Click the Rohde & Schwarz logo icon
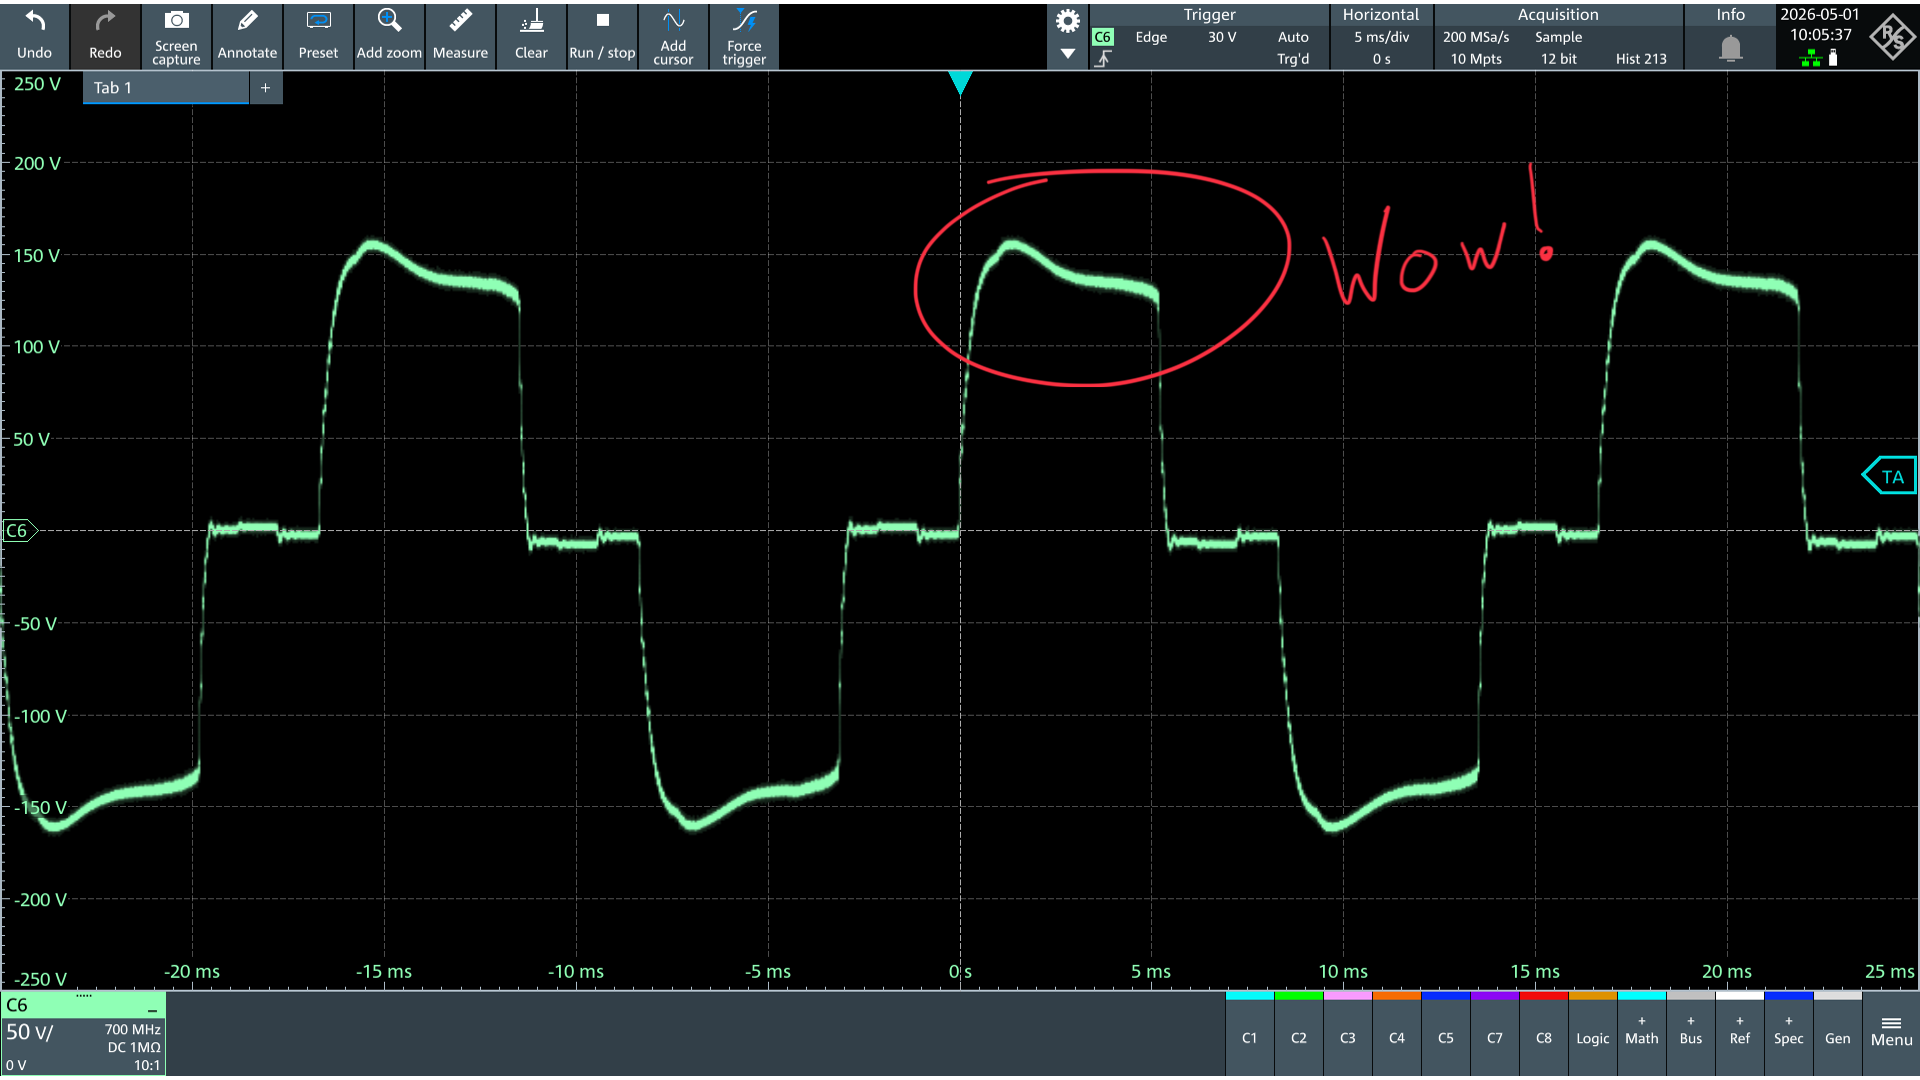The width and height of the screenshot is (1920, 1080). (x=1892, y=37)
